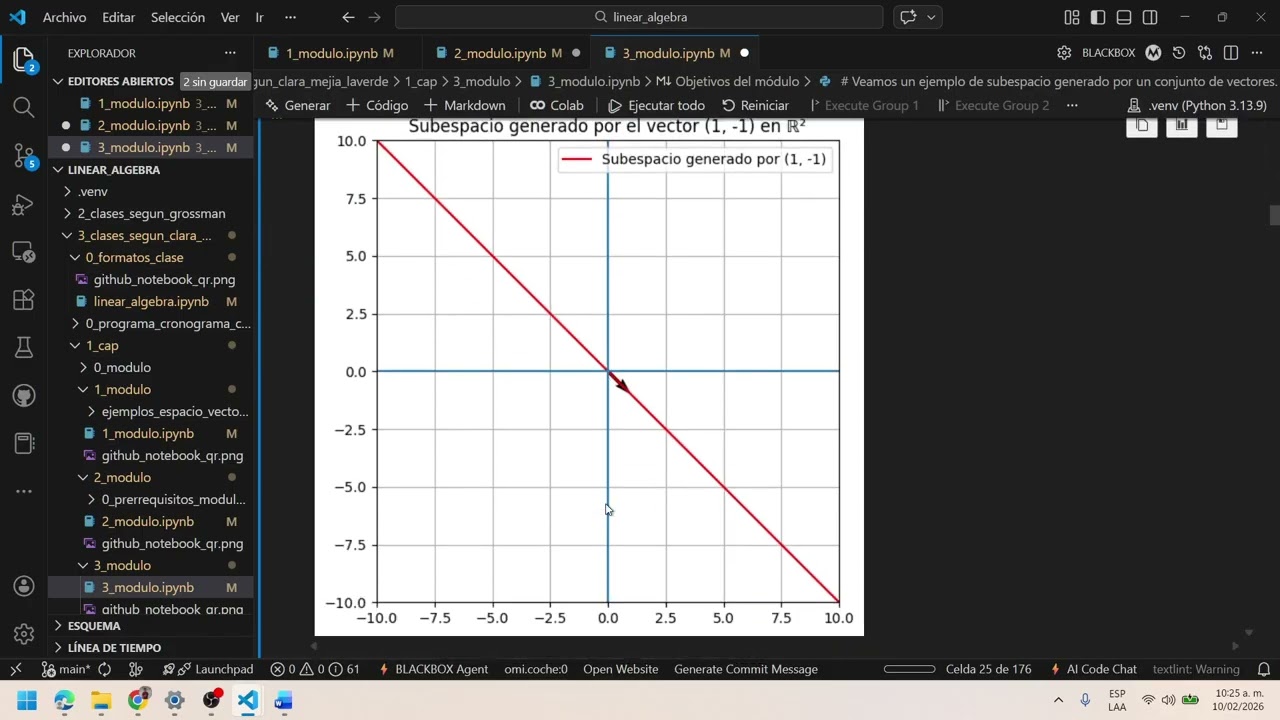The image size is (1280, 720).
Task: Click the remote window indicator in status bar
Action: 15,669
